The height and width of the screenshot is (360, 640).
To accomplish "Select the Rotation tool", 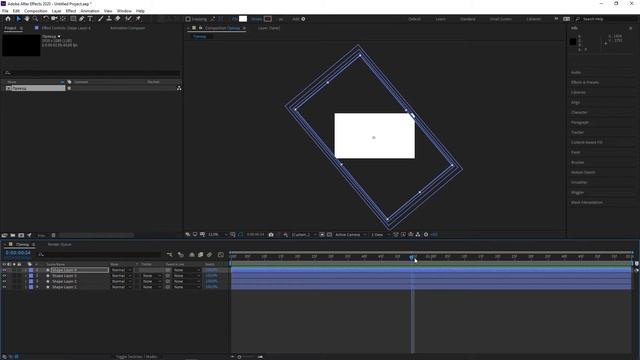I will (45, 19).
